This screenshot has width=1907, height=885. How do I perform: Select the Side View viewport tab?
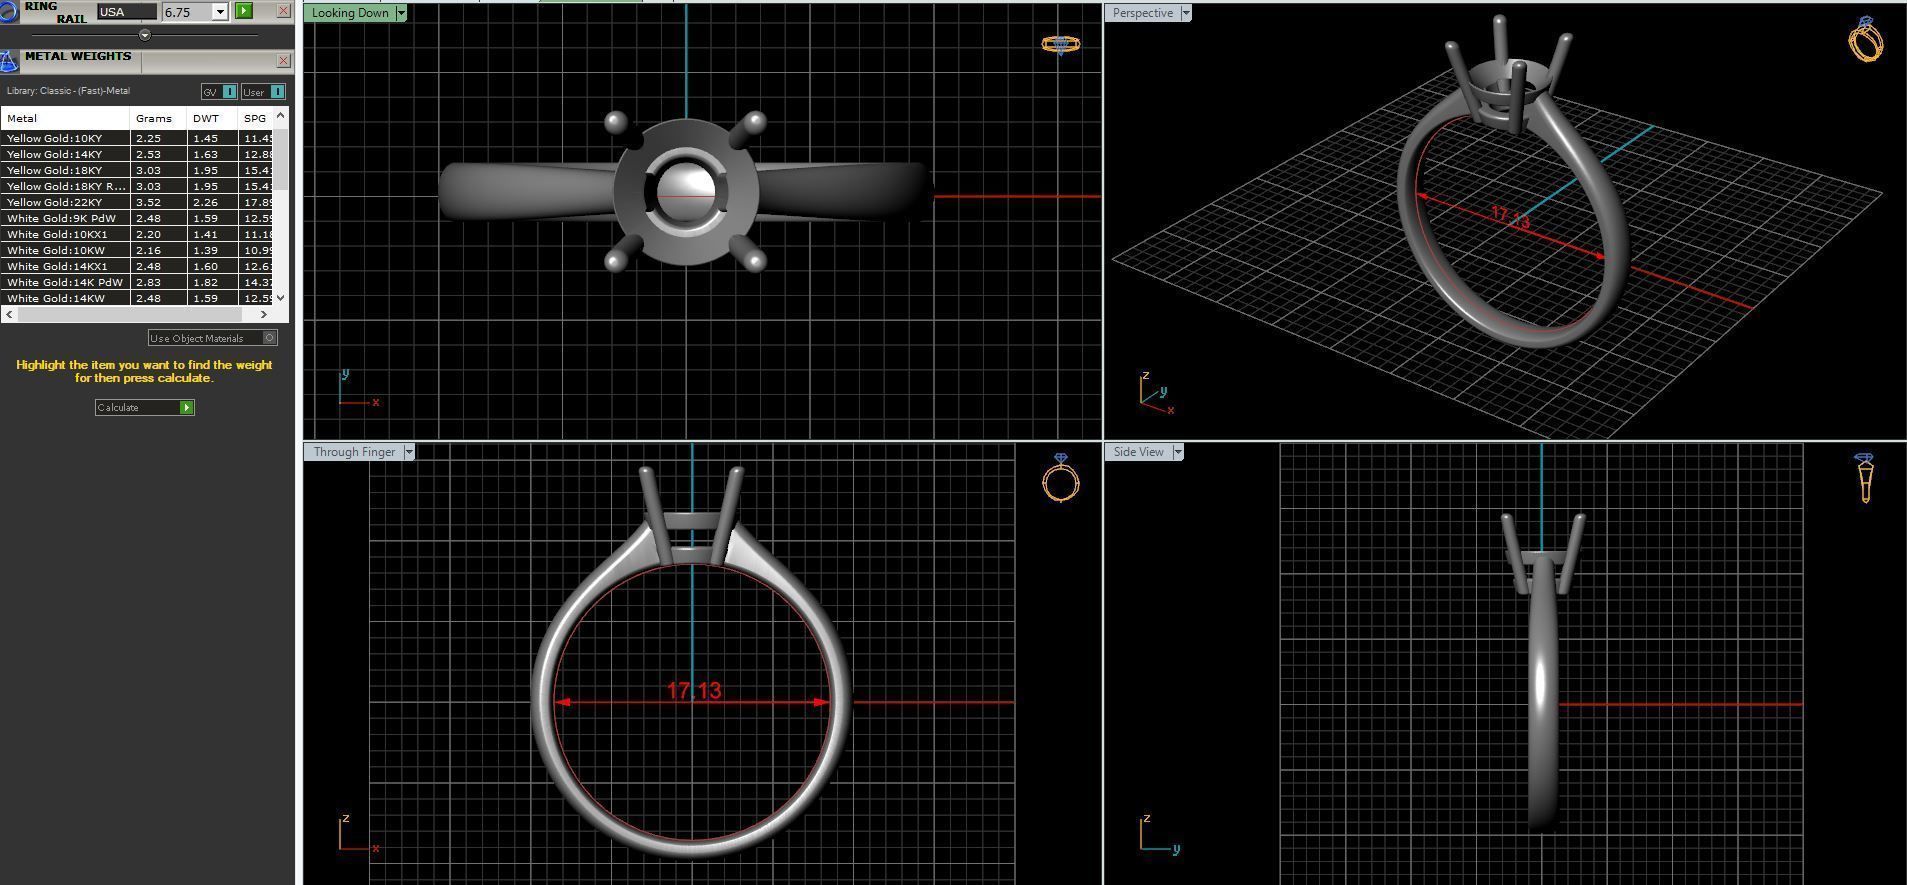point(1138,452)
